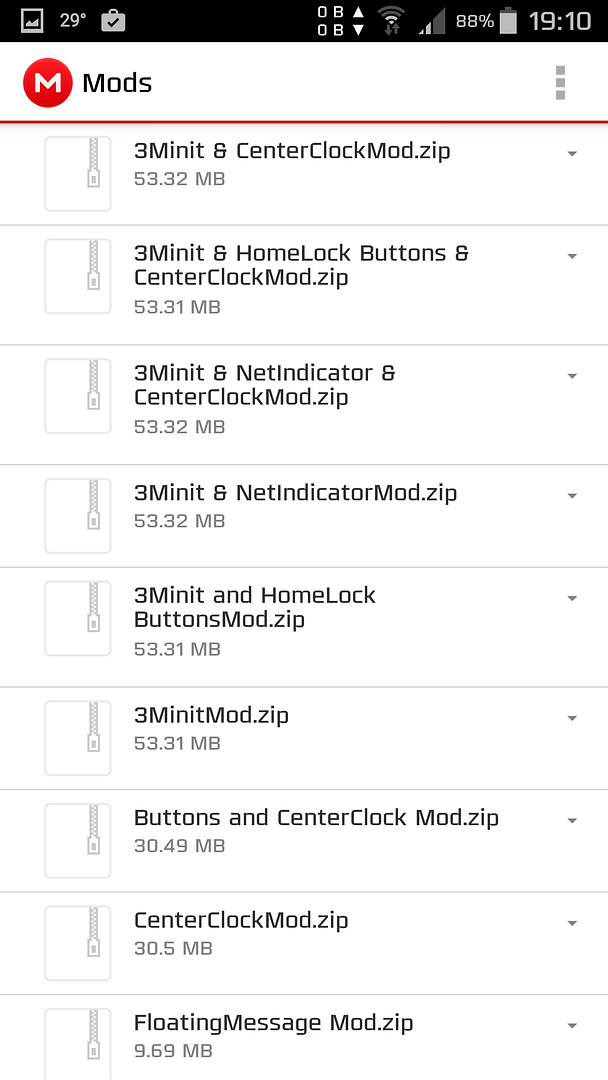The width and height of the screenshot is (608, 1080).
Task: Open file 3Minit & NetIndicatorMod.zip
Action: click(x=295, y=493)
